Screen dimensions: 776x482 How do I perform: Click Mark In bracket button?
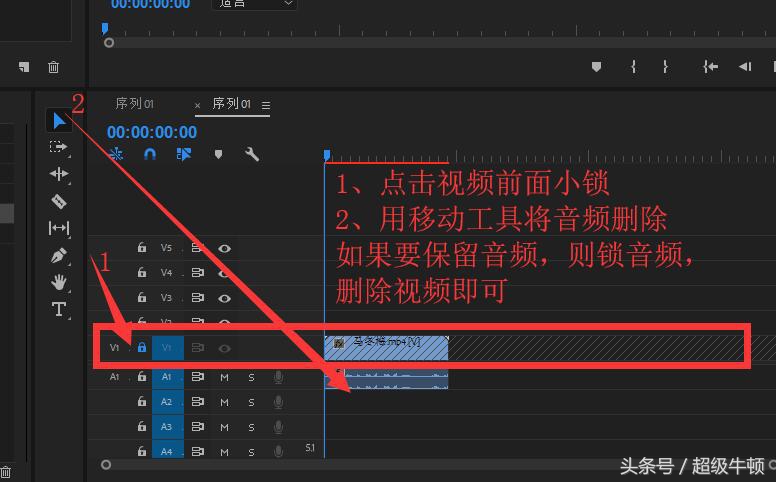pos(633,67)
